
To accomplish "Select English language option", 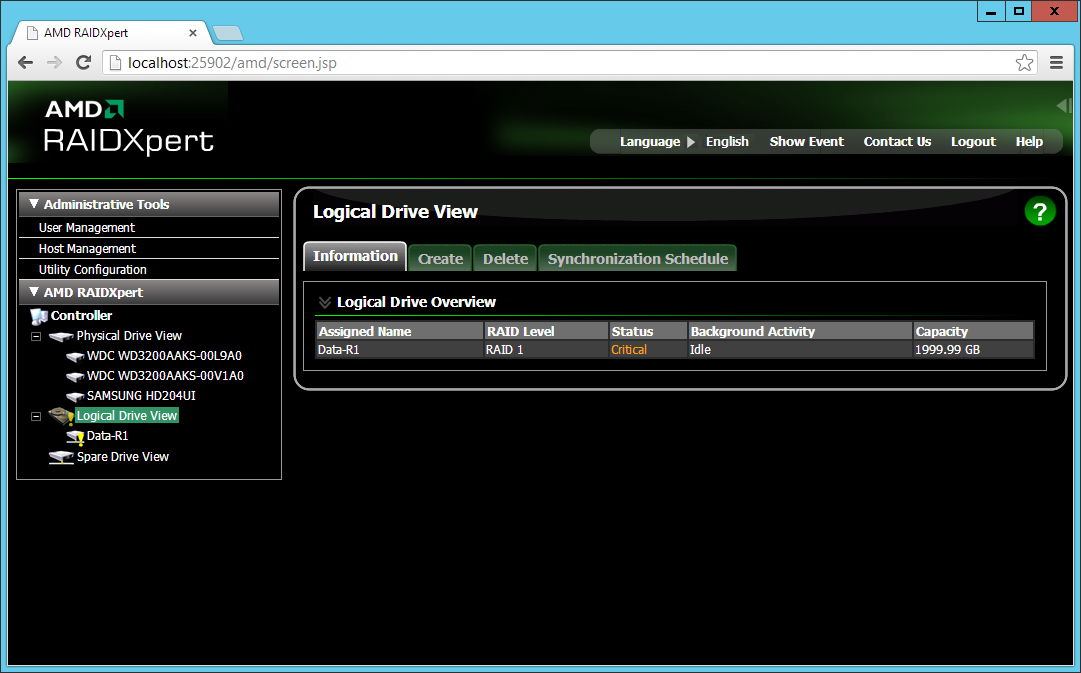I will click(727, 141).
